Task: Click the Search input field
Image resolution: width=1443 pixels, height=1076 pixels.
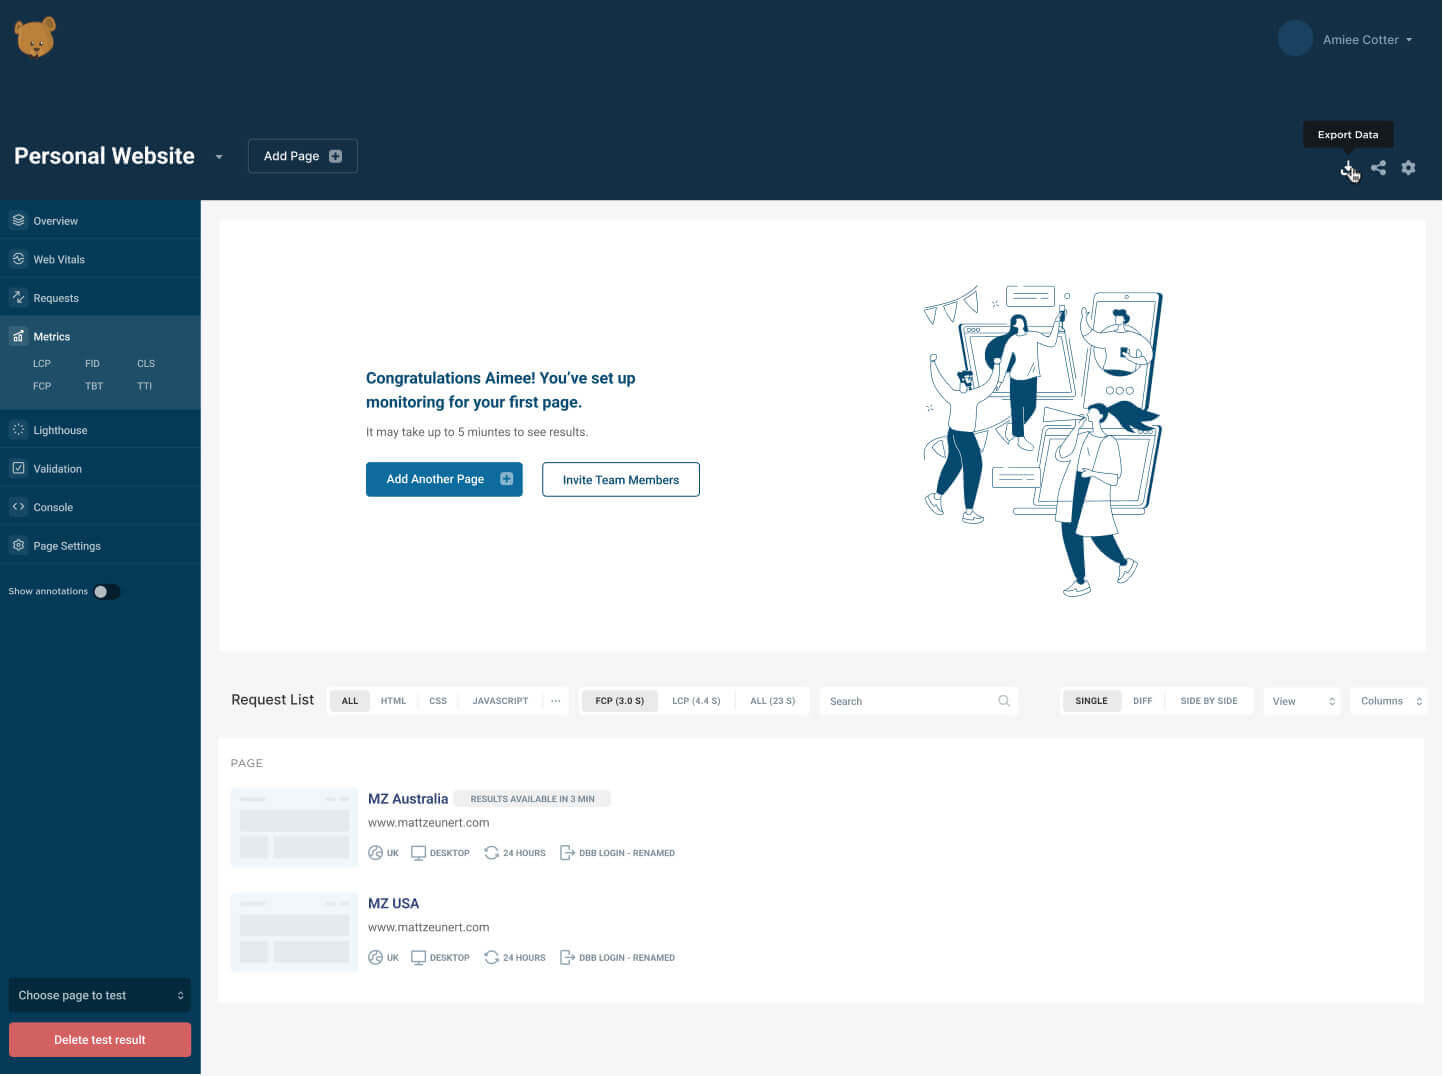Action: pos(919,701)
